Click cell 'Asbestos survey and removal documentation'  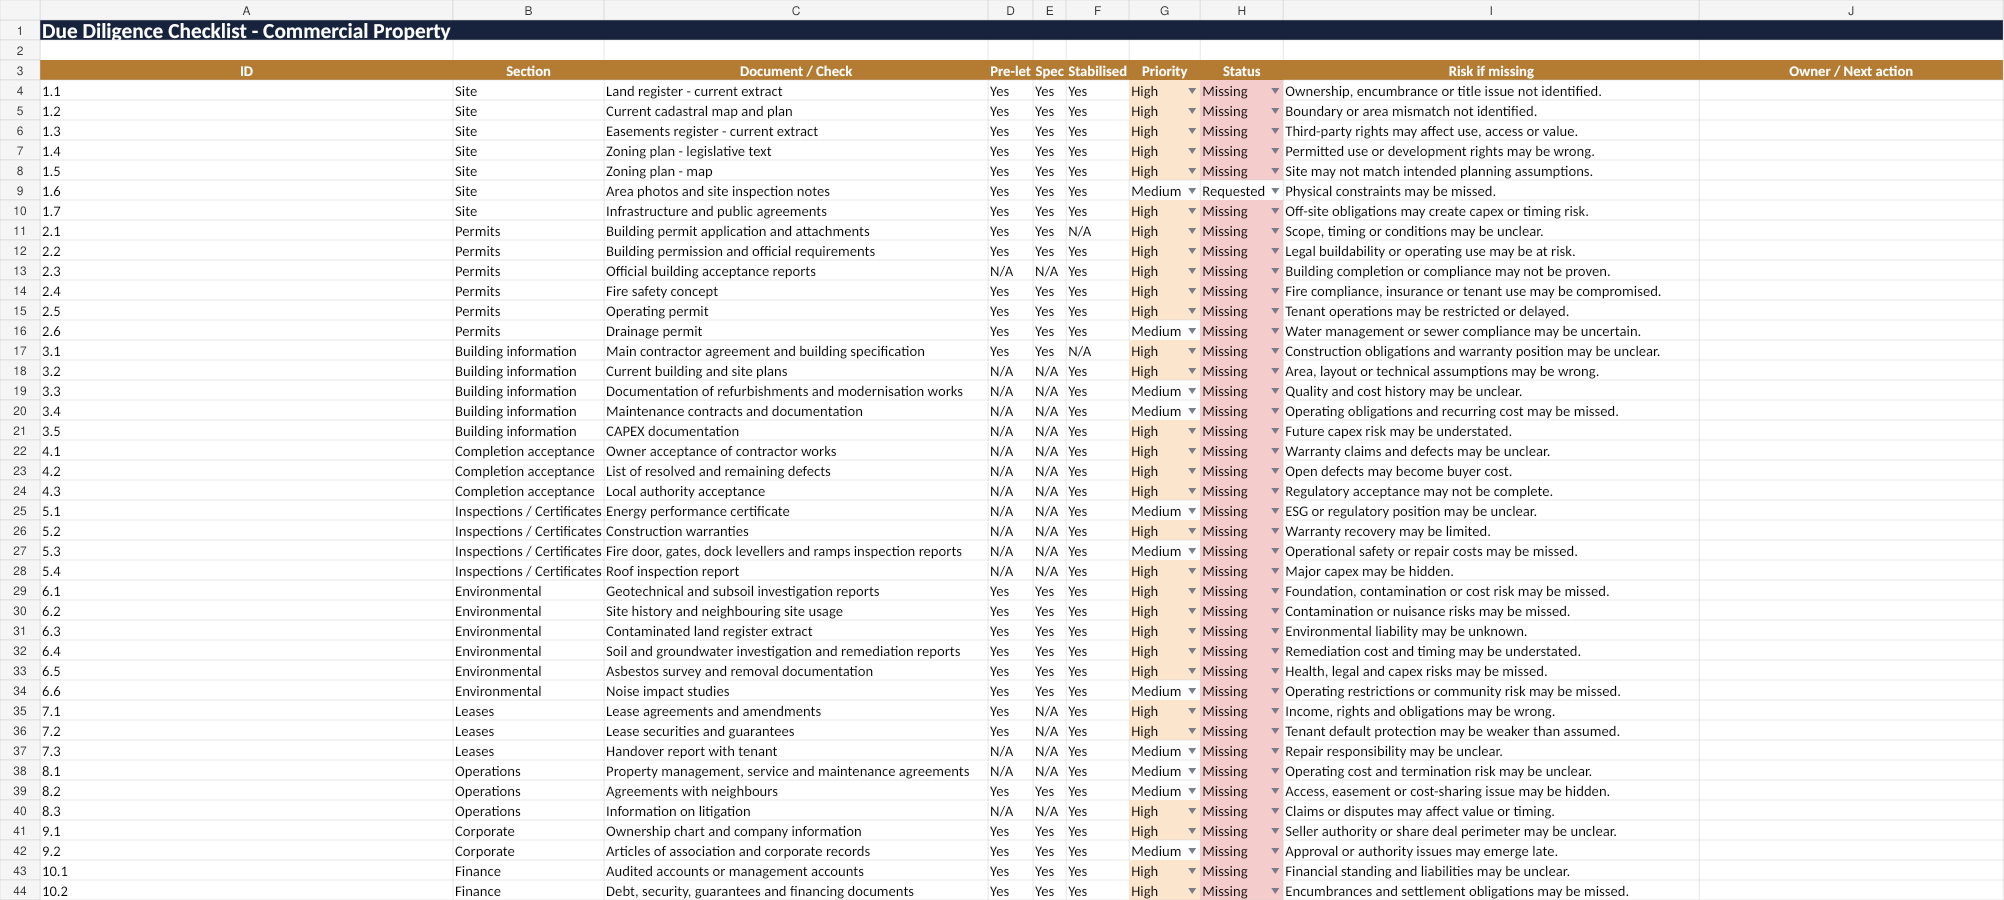[x=796, y=671]
